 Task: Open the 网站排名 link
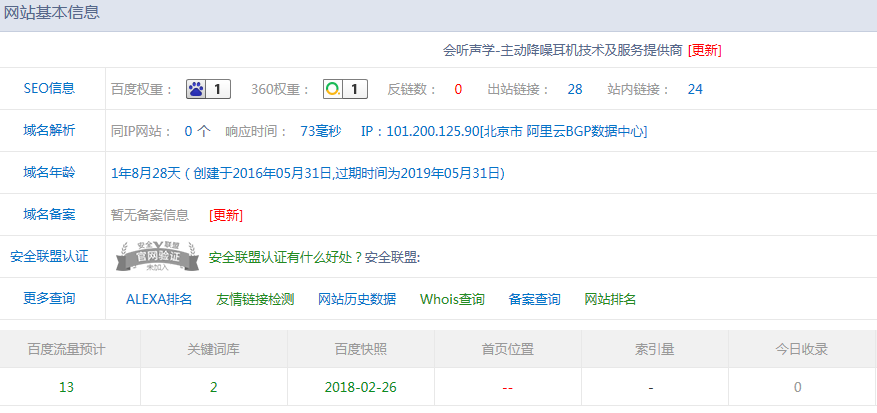point(610,299)
